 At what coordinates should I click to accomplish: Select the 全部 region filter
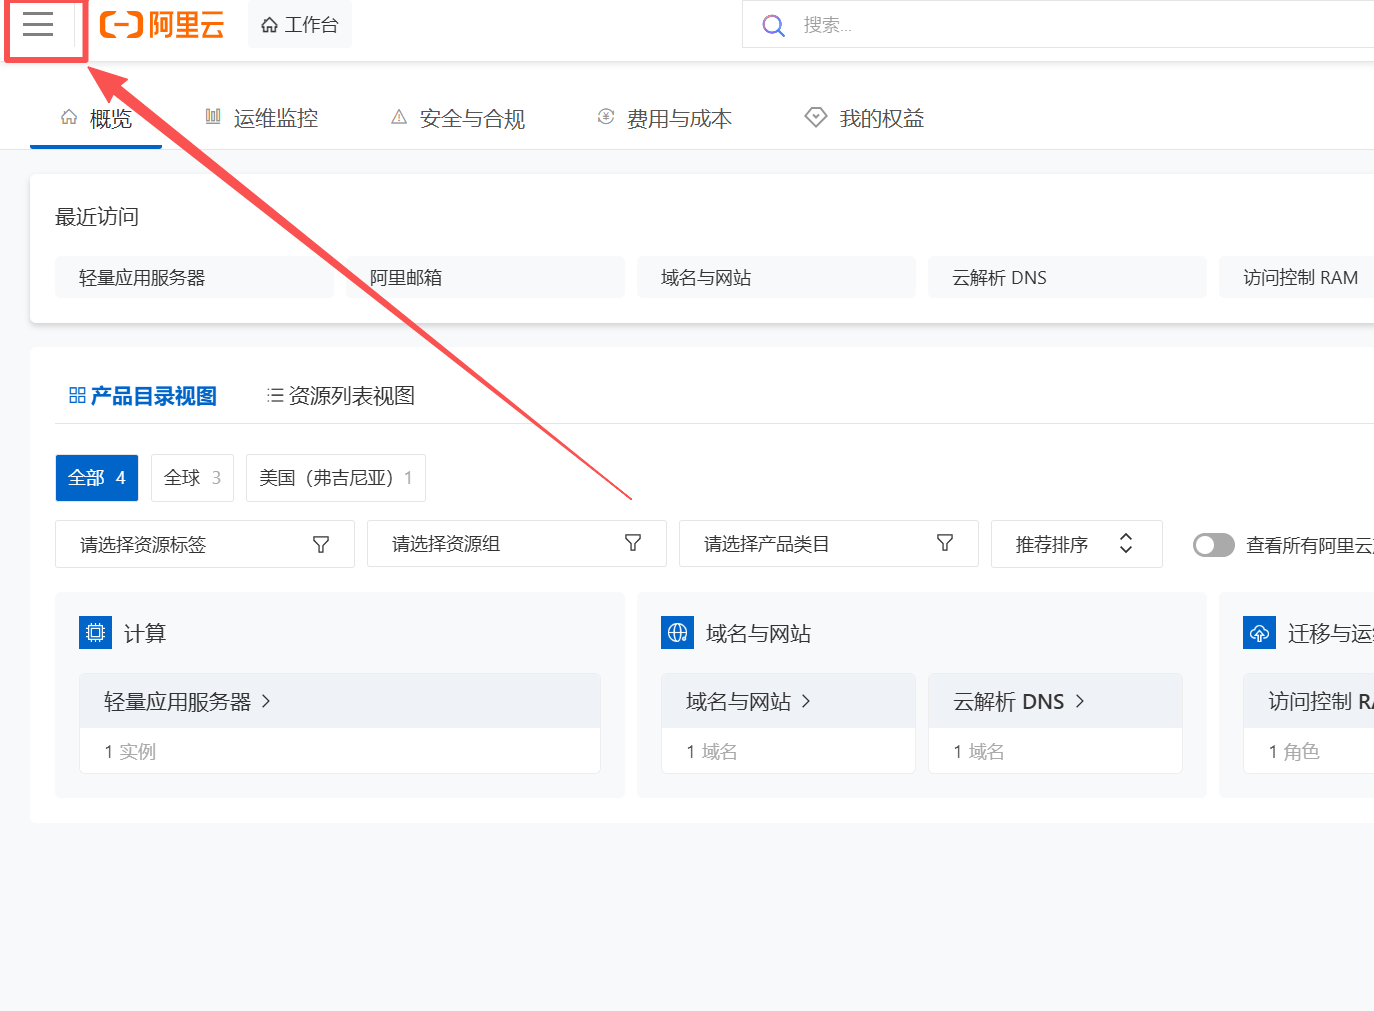pyautogui.click(x=97, y=478)
